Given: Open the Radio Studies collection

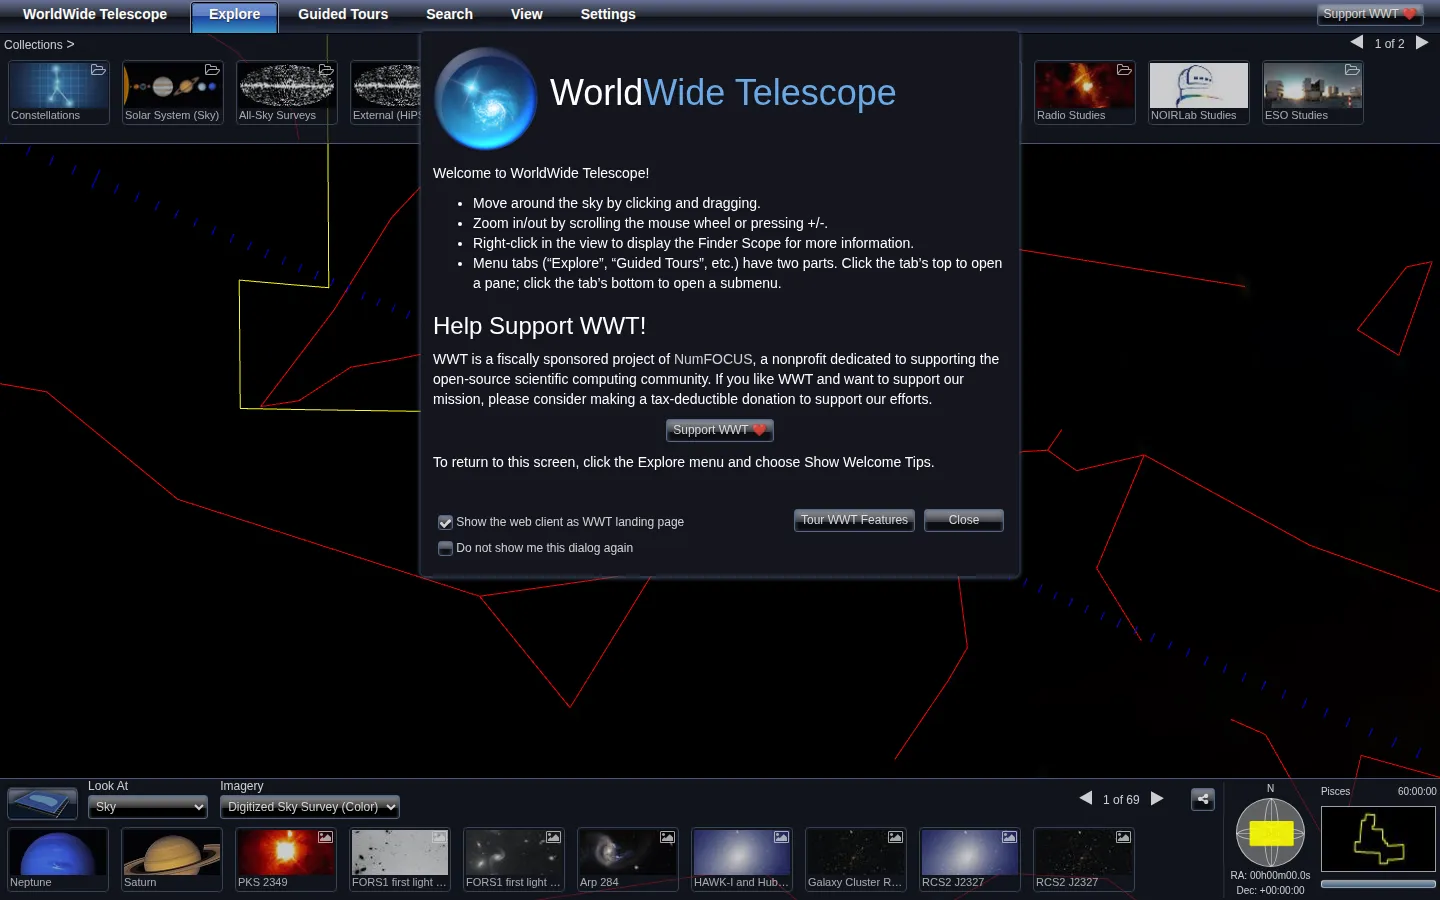Looking at the screenshot, I should [x=1085, y=92].
